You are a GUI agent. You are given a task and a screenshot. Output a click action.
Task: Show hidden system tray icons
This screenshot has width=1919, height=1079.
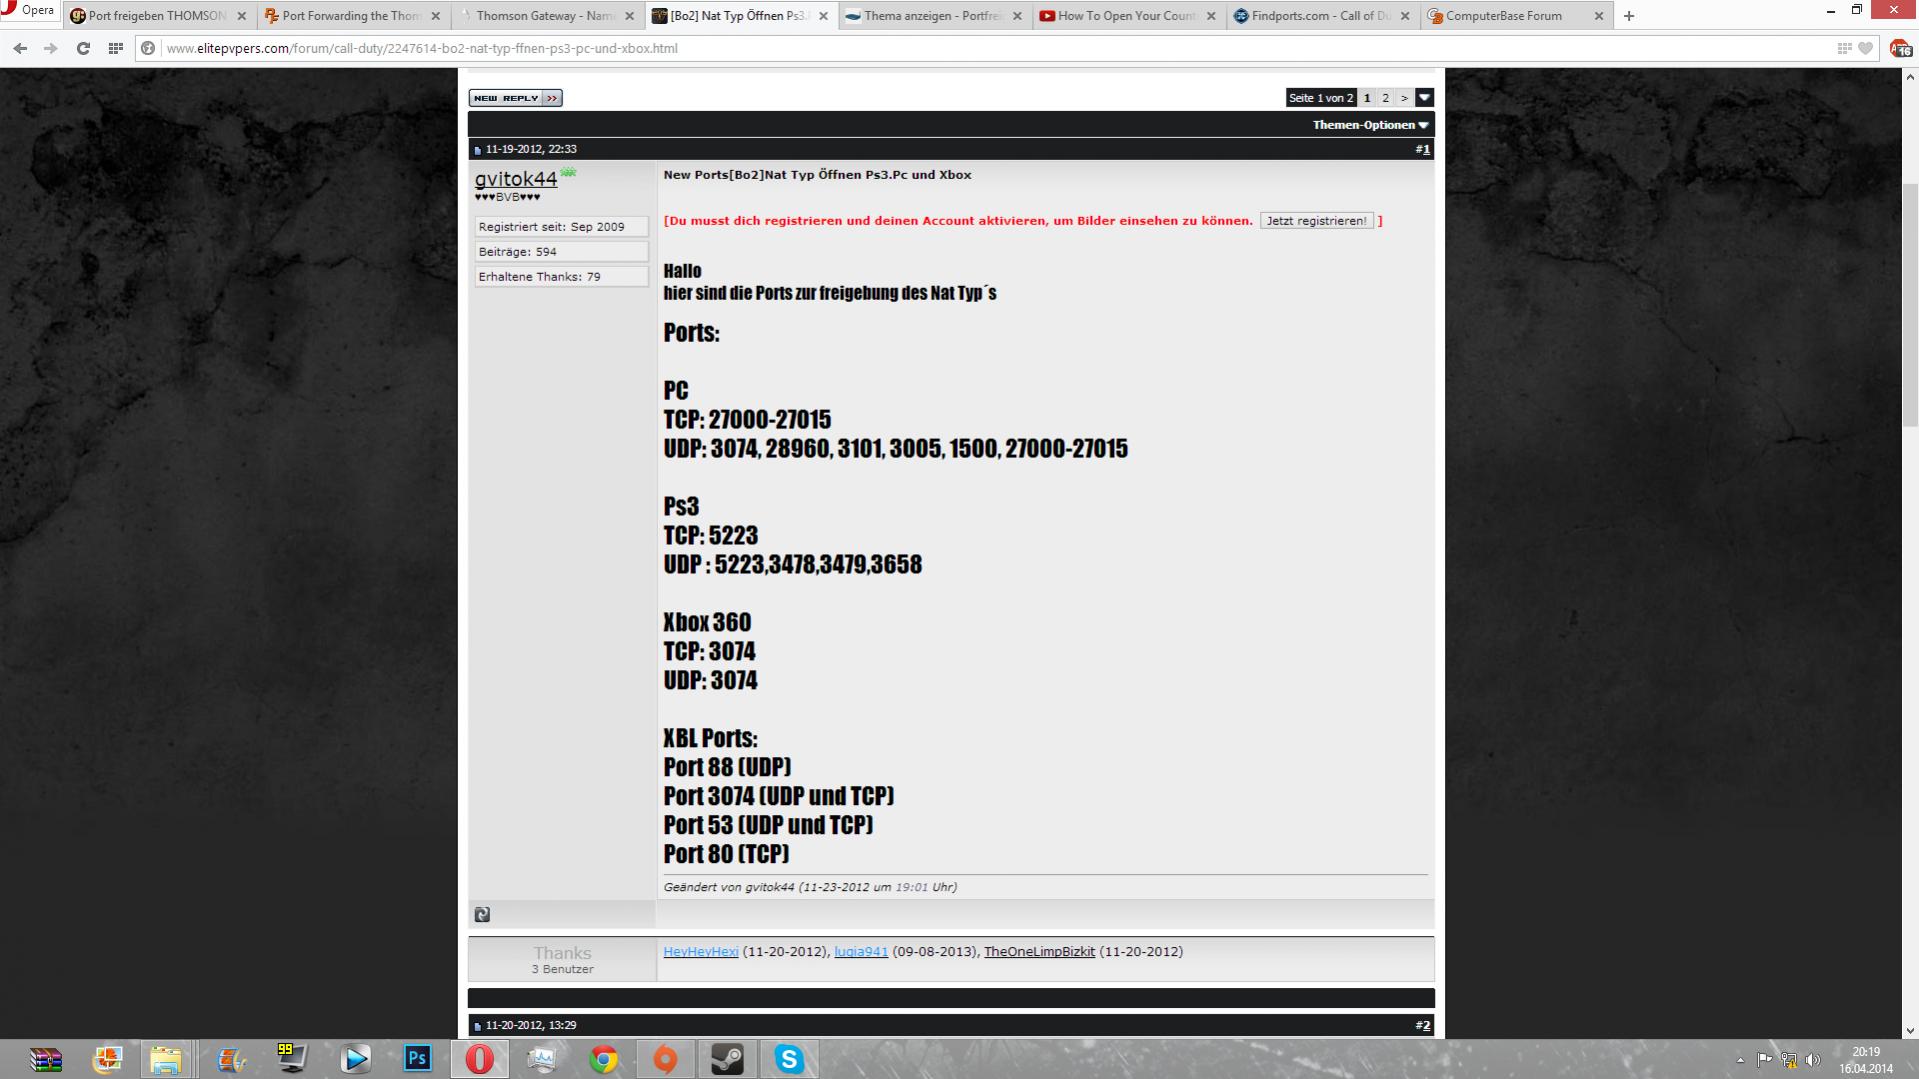point(1740,1060)
